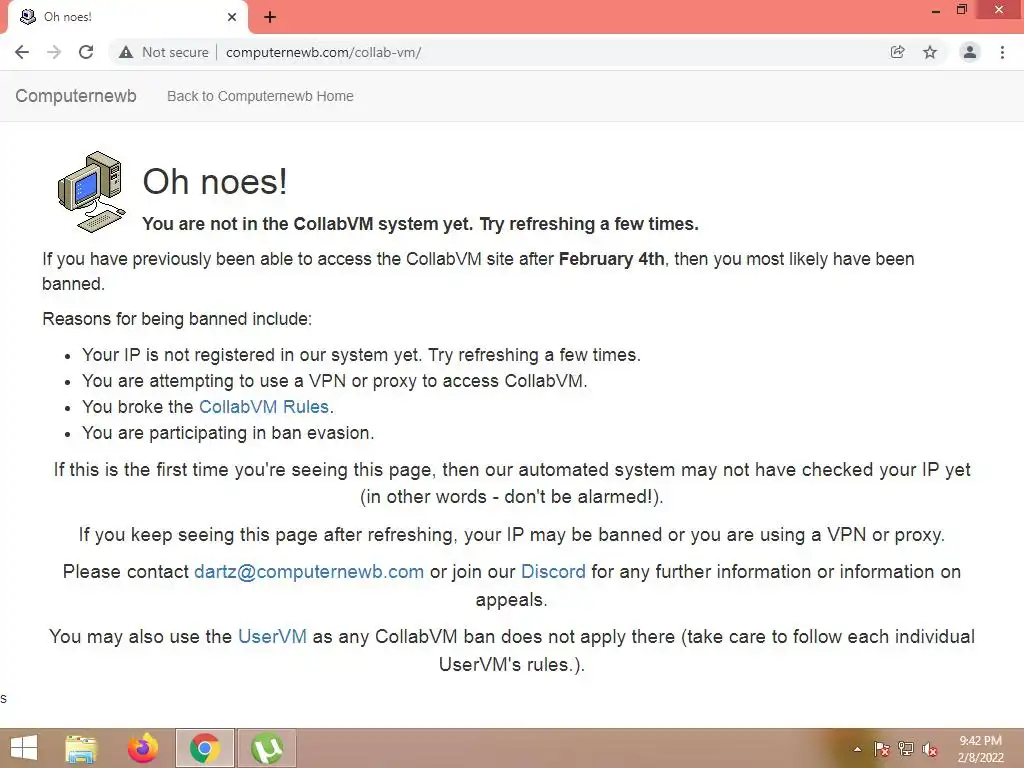Go Back to Computernewb Home
The image size is (1024, 768).
[260, 96]
